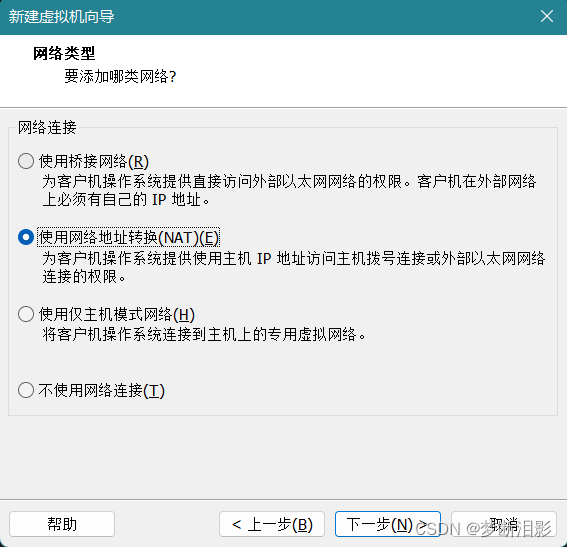This screenshot has height=547, width=567.
Task: Proceed with the 下一步(N) button
Action: [388, 524]
